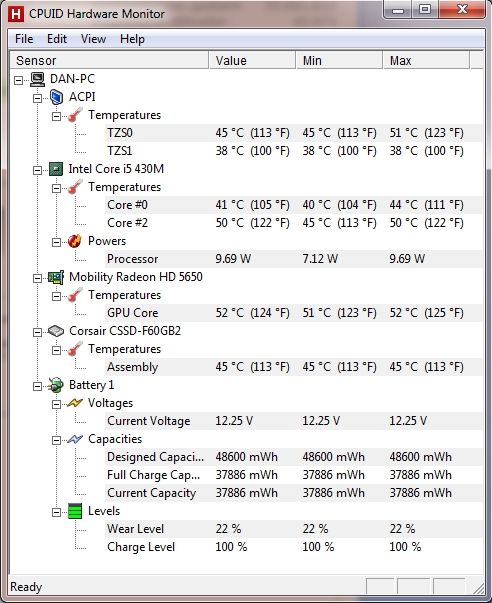Image resolution: width=492 pixels, height=603 pixels.
Task: Click TZS0 max value 51 °C (123 °F)
Action: click(427, 133)
